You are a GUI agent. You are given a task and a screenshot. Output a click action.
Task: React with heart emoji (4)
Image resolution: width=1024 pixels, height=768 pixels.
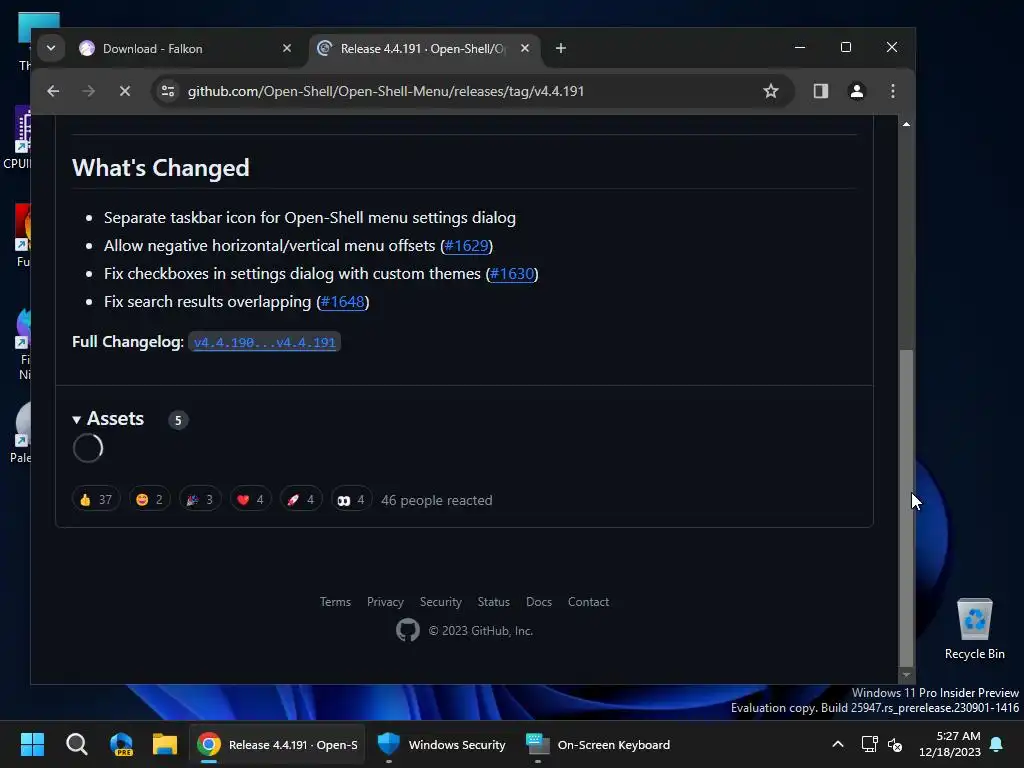click(x=250, y=500)
